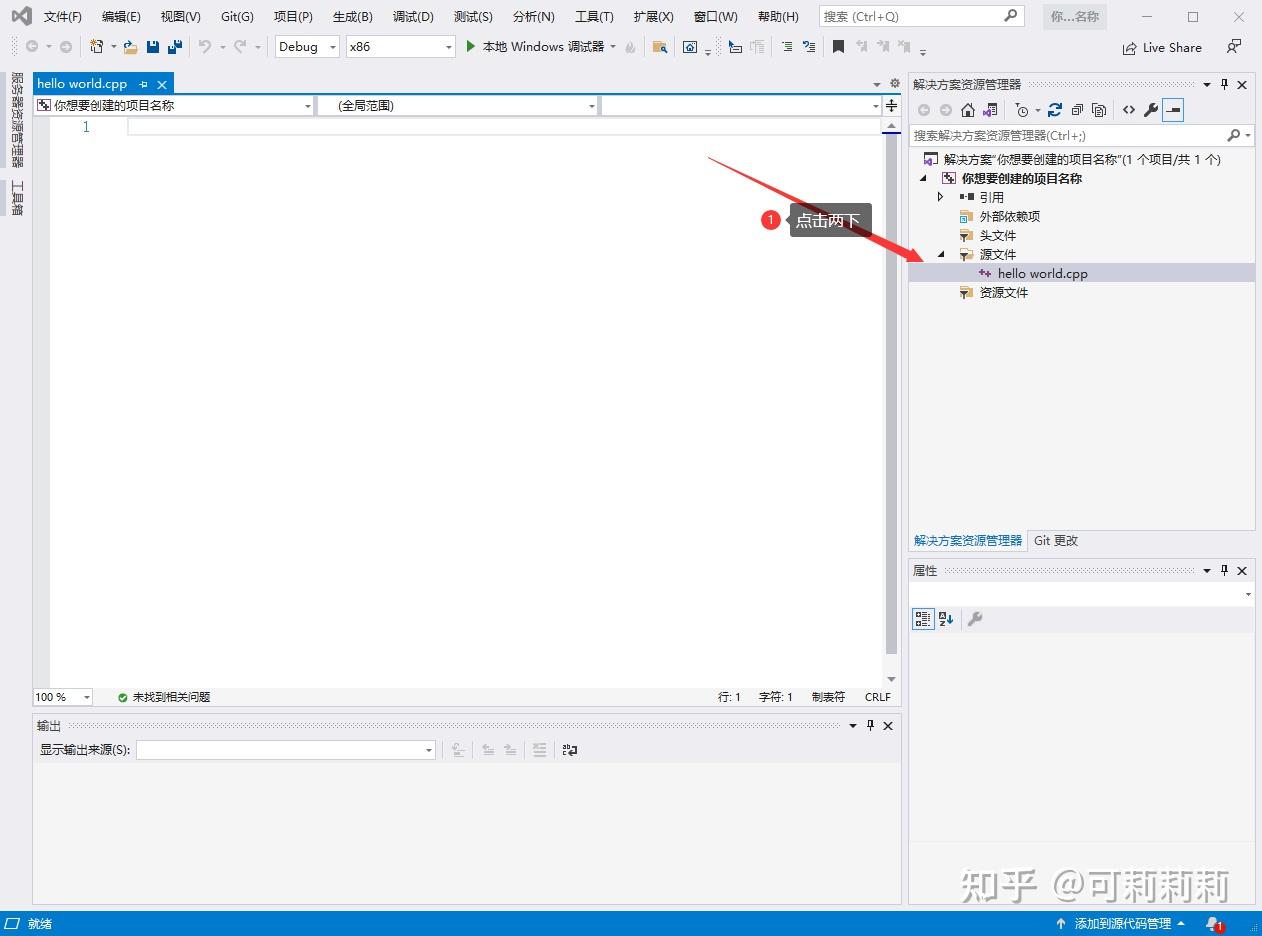Click the Live Share button
This screenshot has width=1262, height=936.
1162,47
